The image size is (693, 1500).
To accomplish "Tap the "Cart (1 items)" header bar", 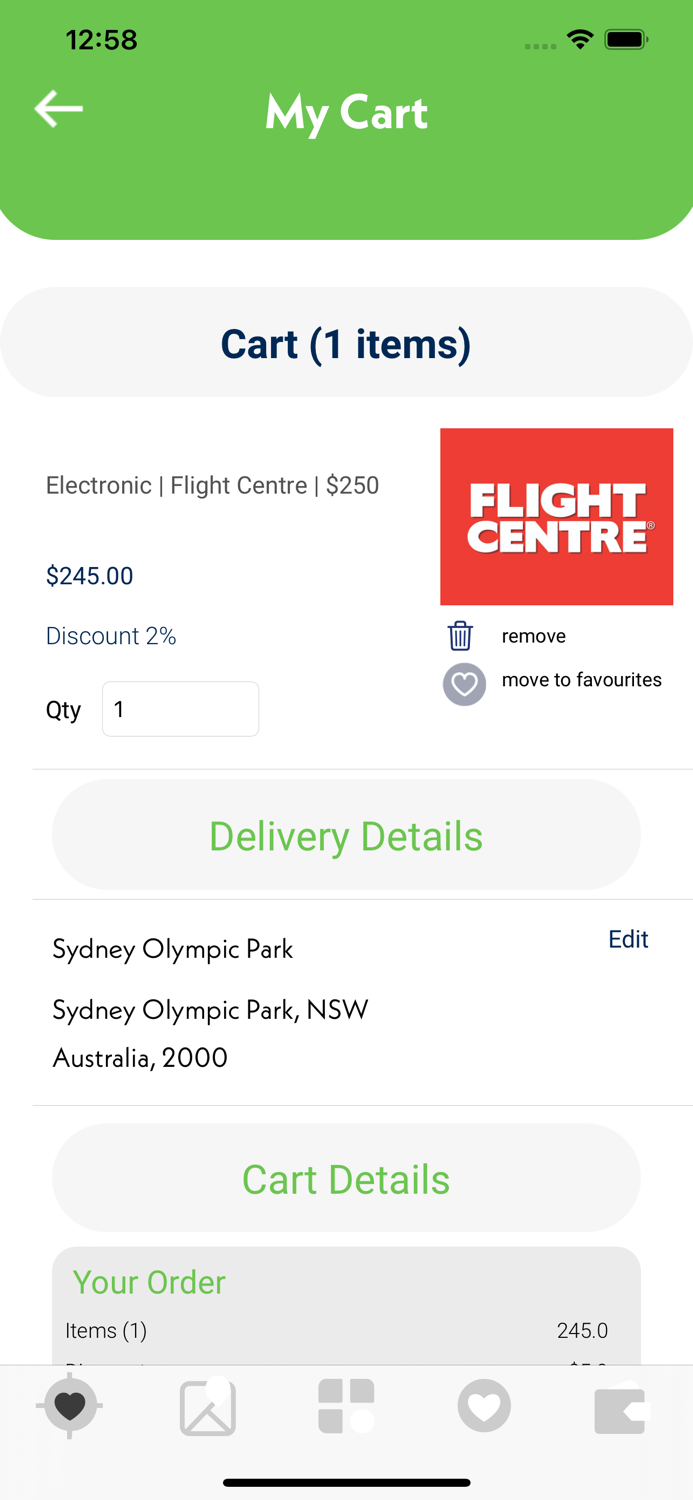I will (346, 343).
